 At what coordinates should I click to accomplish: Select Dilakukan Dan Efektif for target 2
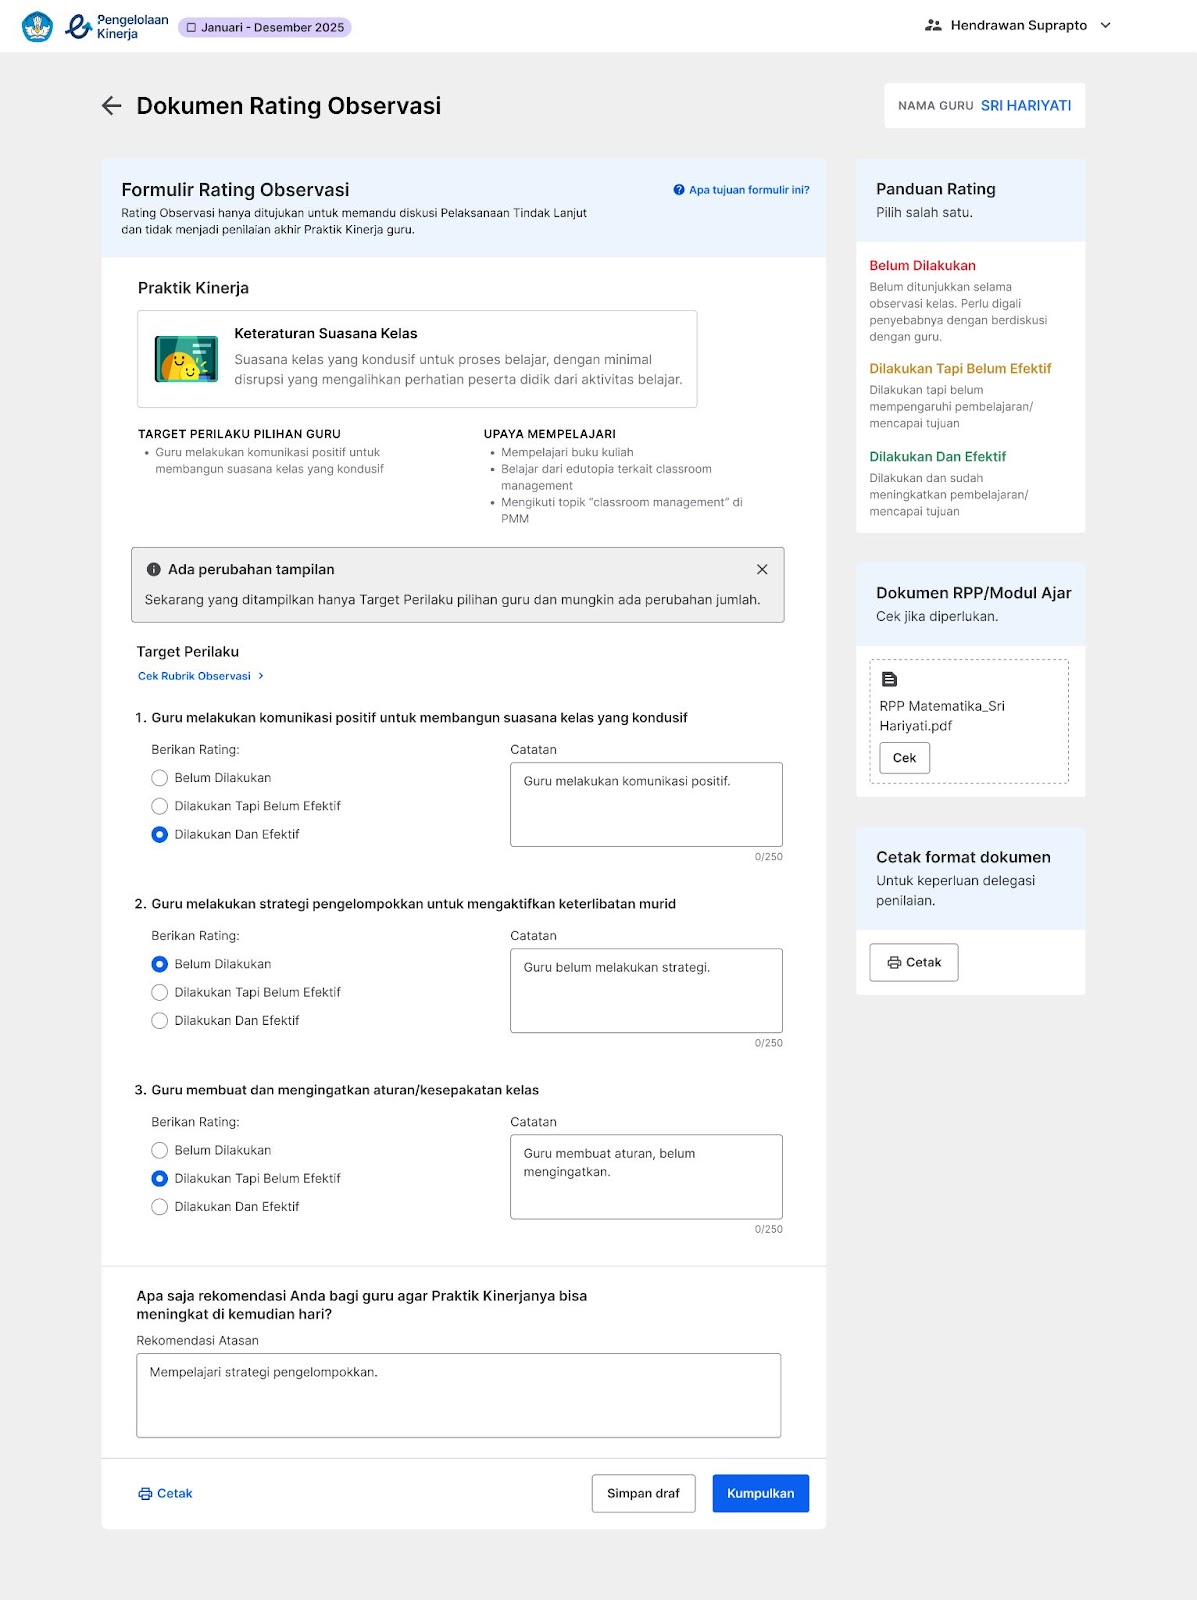coord(159,1020)
